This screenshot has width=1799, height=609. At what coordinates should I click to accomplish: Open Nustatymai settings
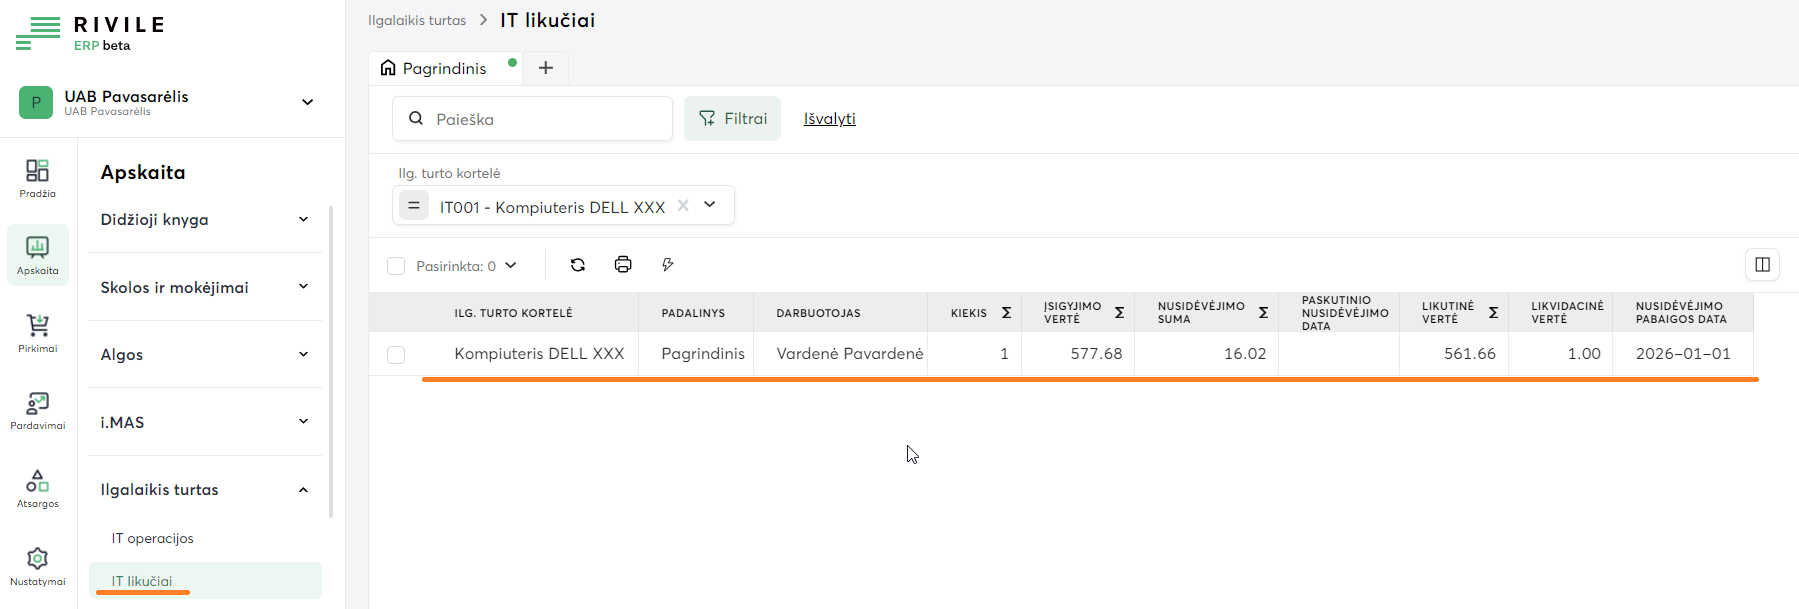tap(38, 566)
